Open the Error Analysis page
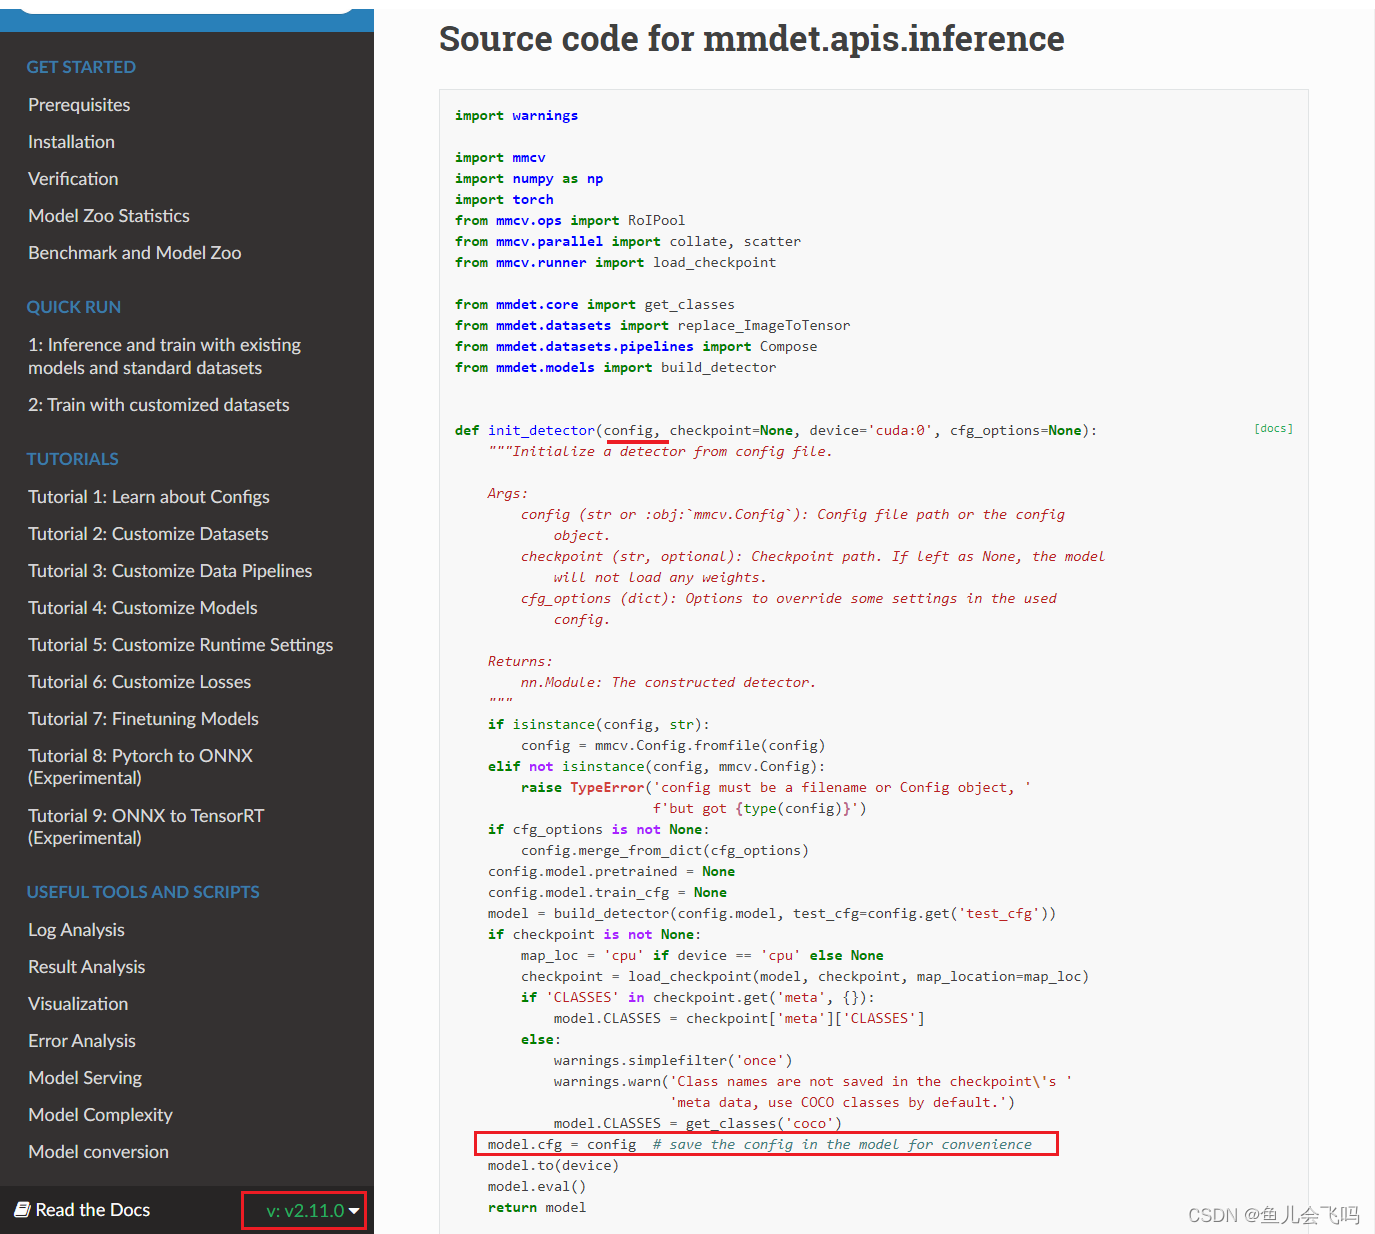 [x=81, y=1040]
